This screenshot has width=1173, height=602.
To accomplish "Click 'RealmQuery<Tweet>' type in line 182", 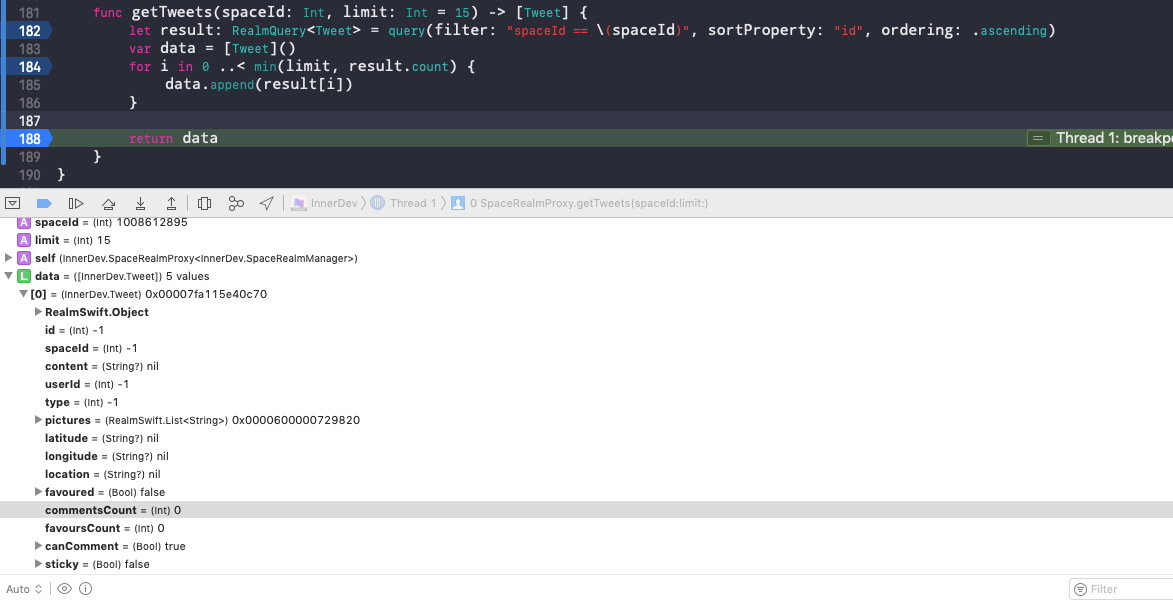I will [x=296, y=31].
